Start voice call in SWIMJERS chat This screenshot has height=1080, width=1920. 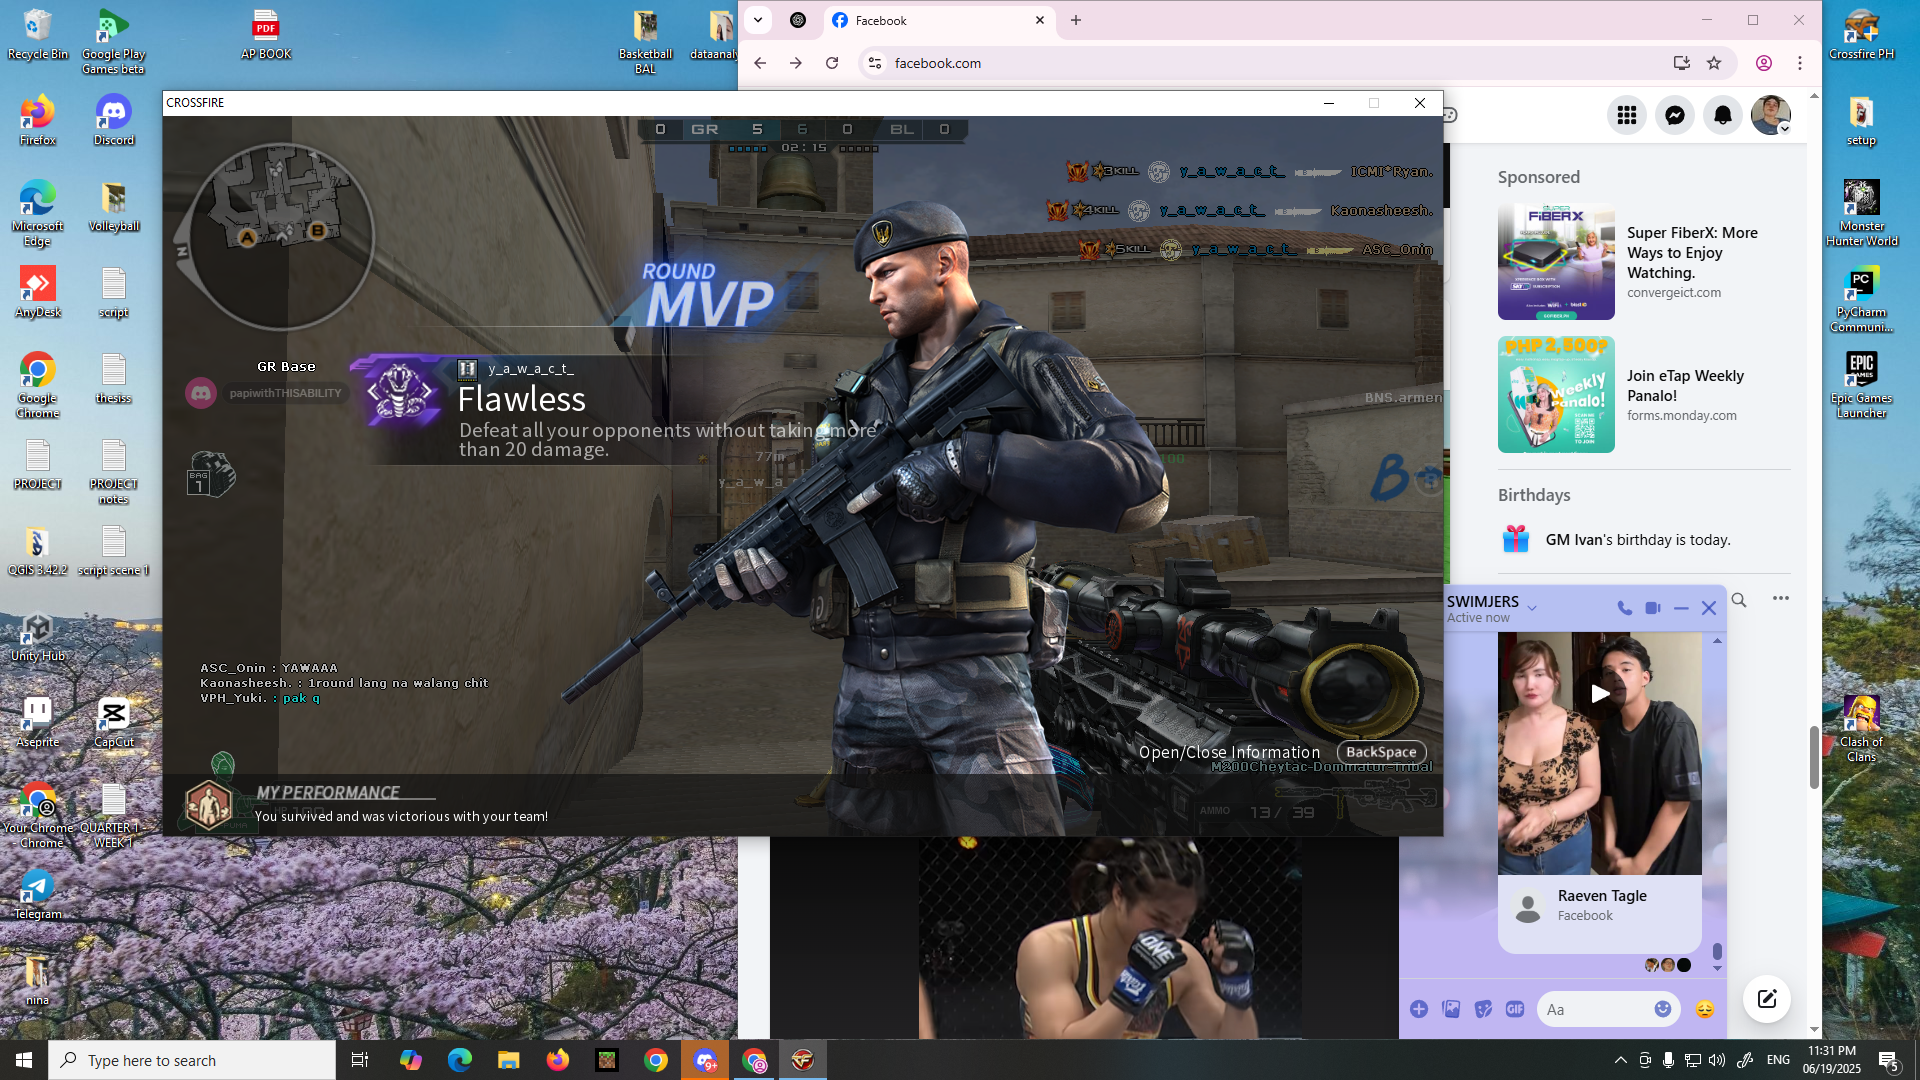click(1625, 608)
